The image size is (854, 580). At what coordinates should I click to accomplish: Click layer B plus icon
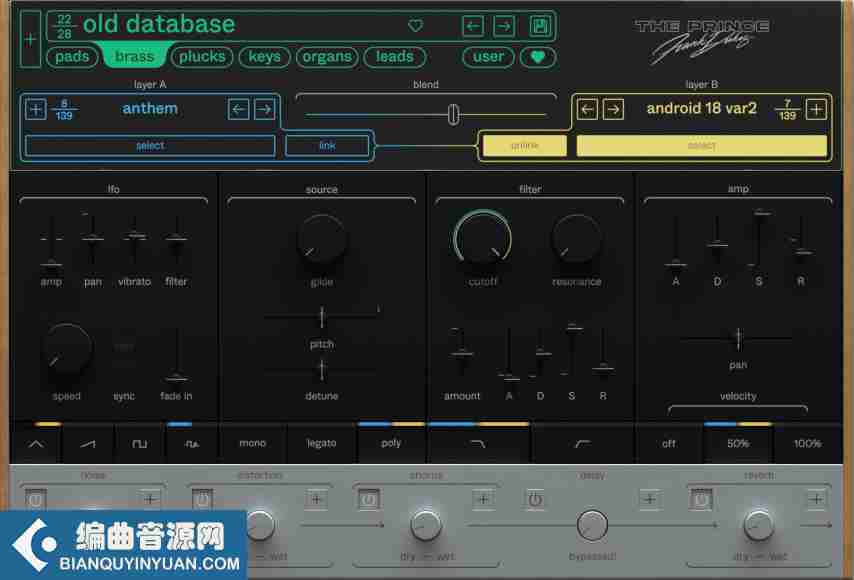[x=816, y=109]
